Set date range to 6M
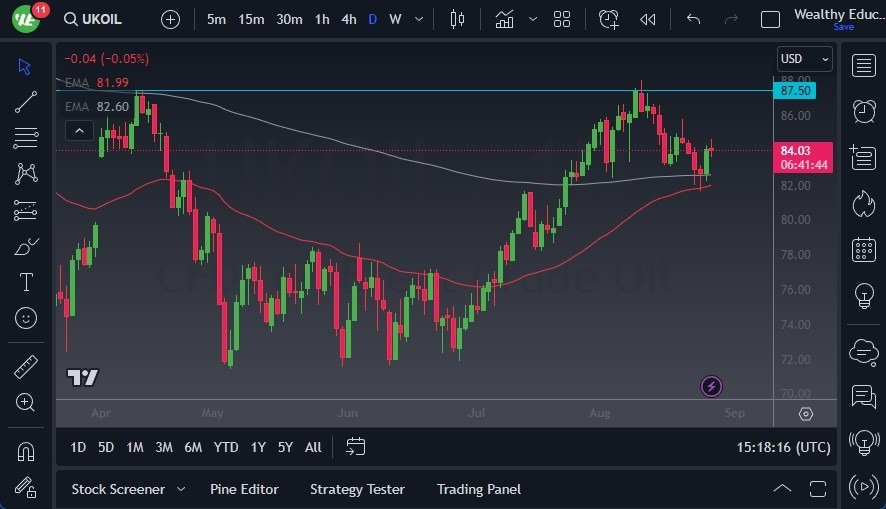The image size is (886, 509). [x=193, y=447]
